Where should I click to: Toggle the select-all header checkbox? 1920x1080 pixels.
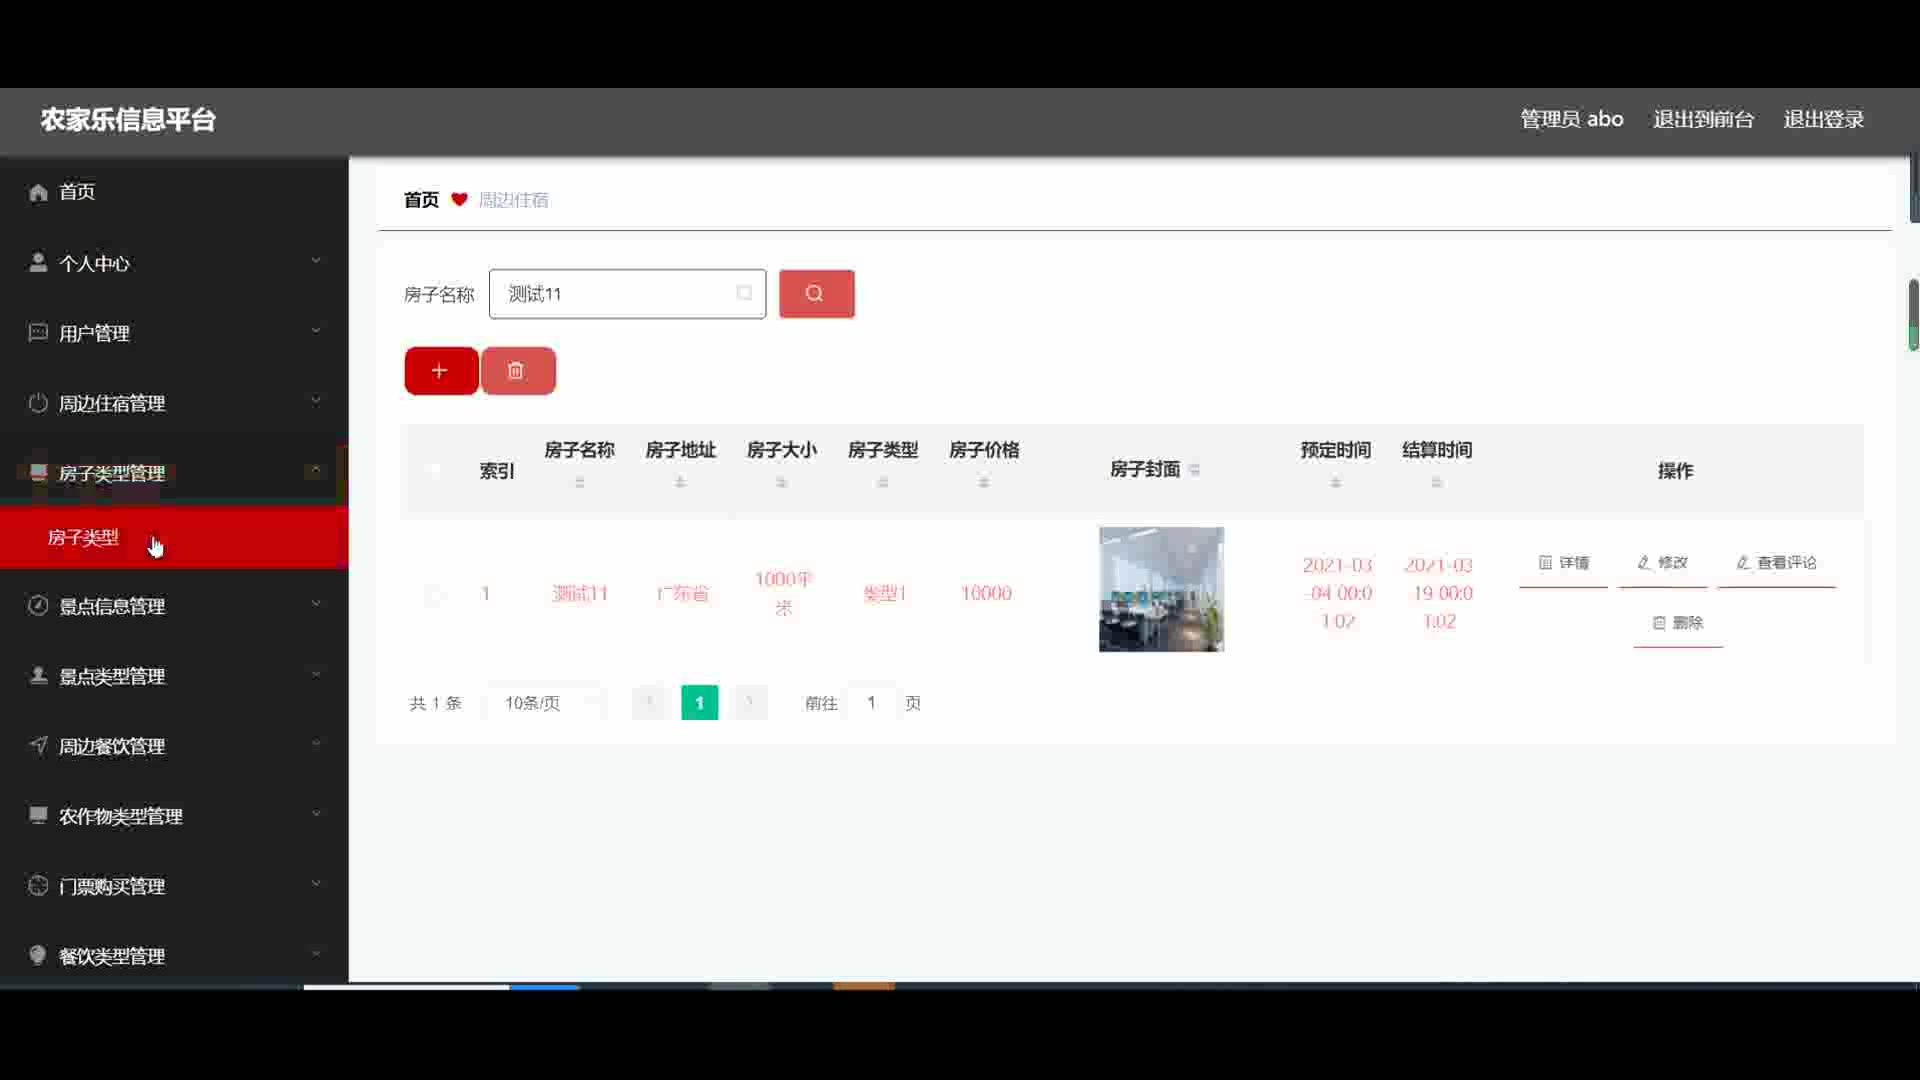pos(434,470)
